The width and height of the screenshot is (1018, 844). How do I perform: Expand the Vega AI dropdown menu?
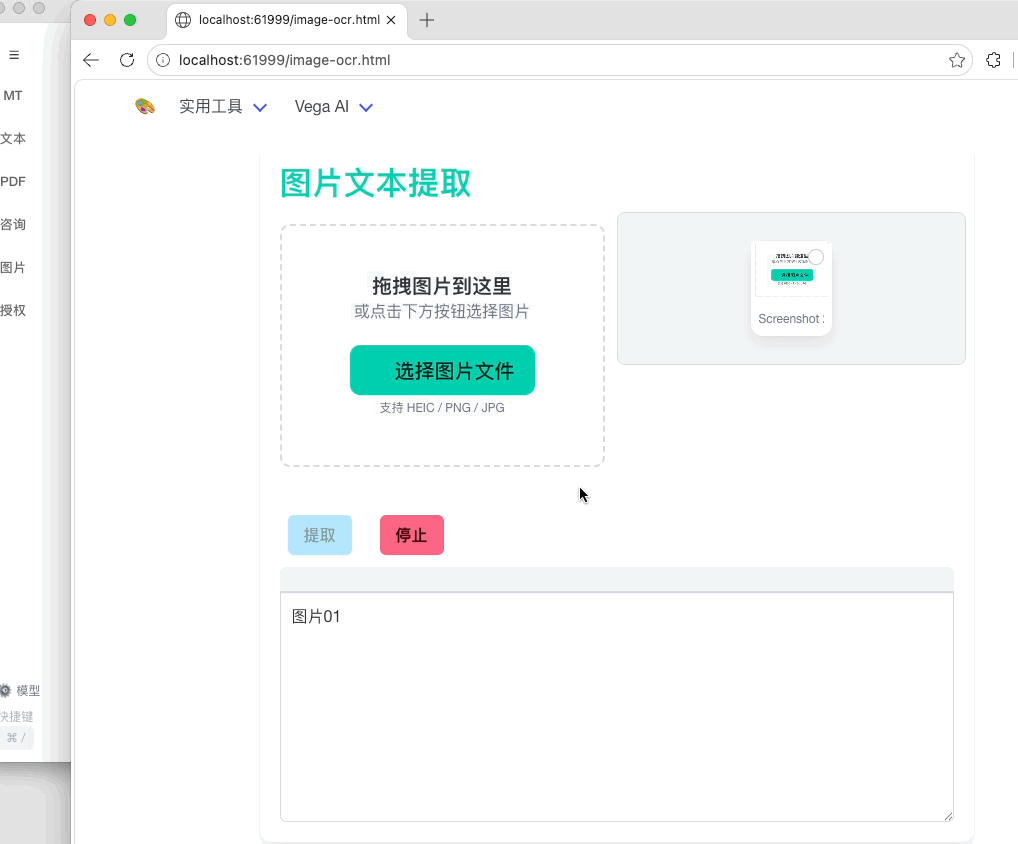[x=334, y=106]
